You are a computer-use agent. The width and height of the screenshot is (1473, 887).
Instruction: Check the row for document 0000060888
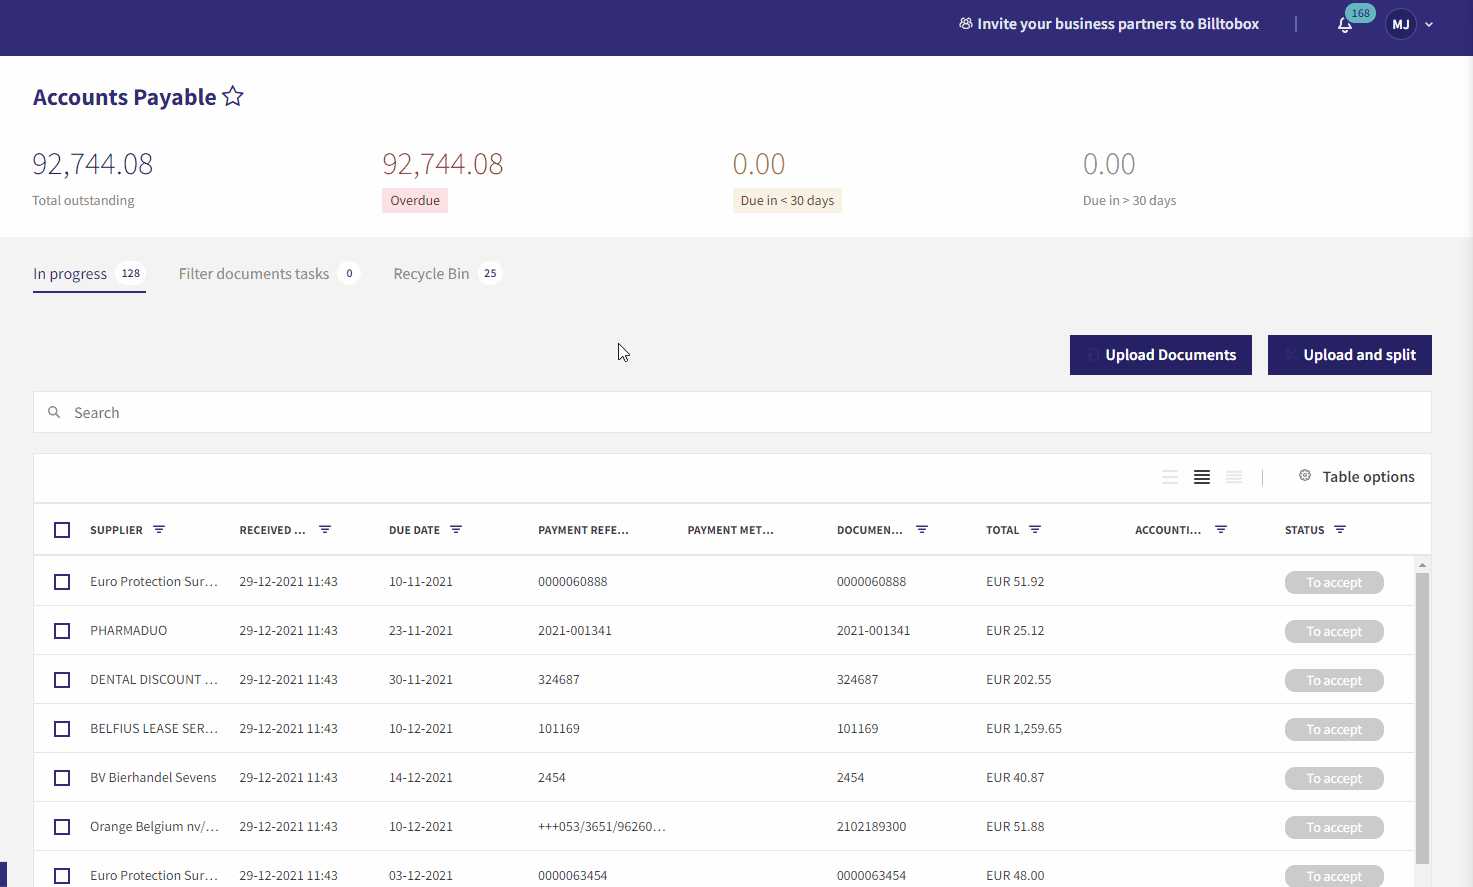tap(62, 582)
